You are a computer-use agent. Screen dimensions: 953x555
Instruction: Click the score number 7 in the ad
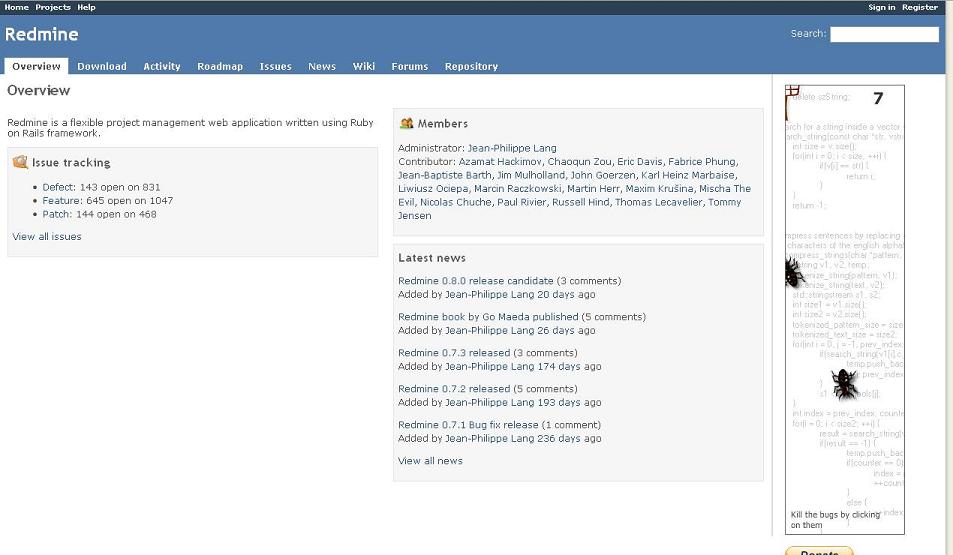coord(878,98)
